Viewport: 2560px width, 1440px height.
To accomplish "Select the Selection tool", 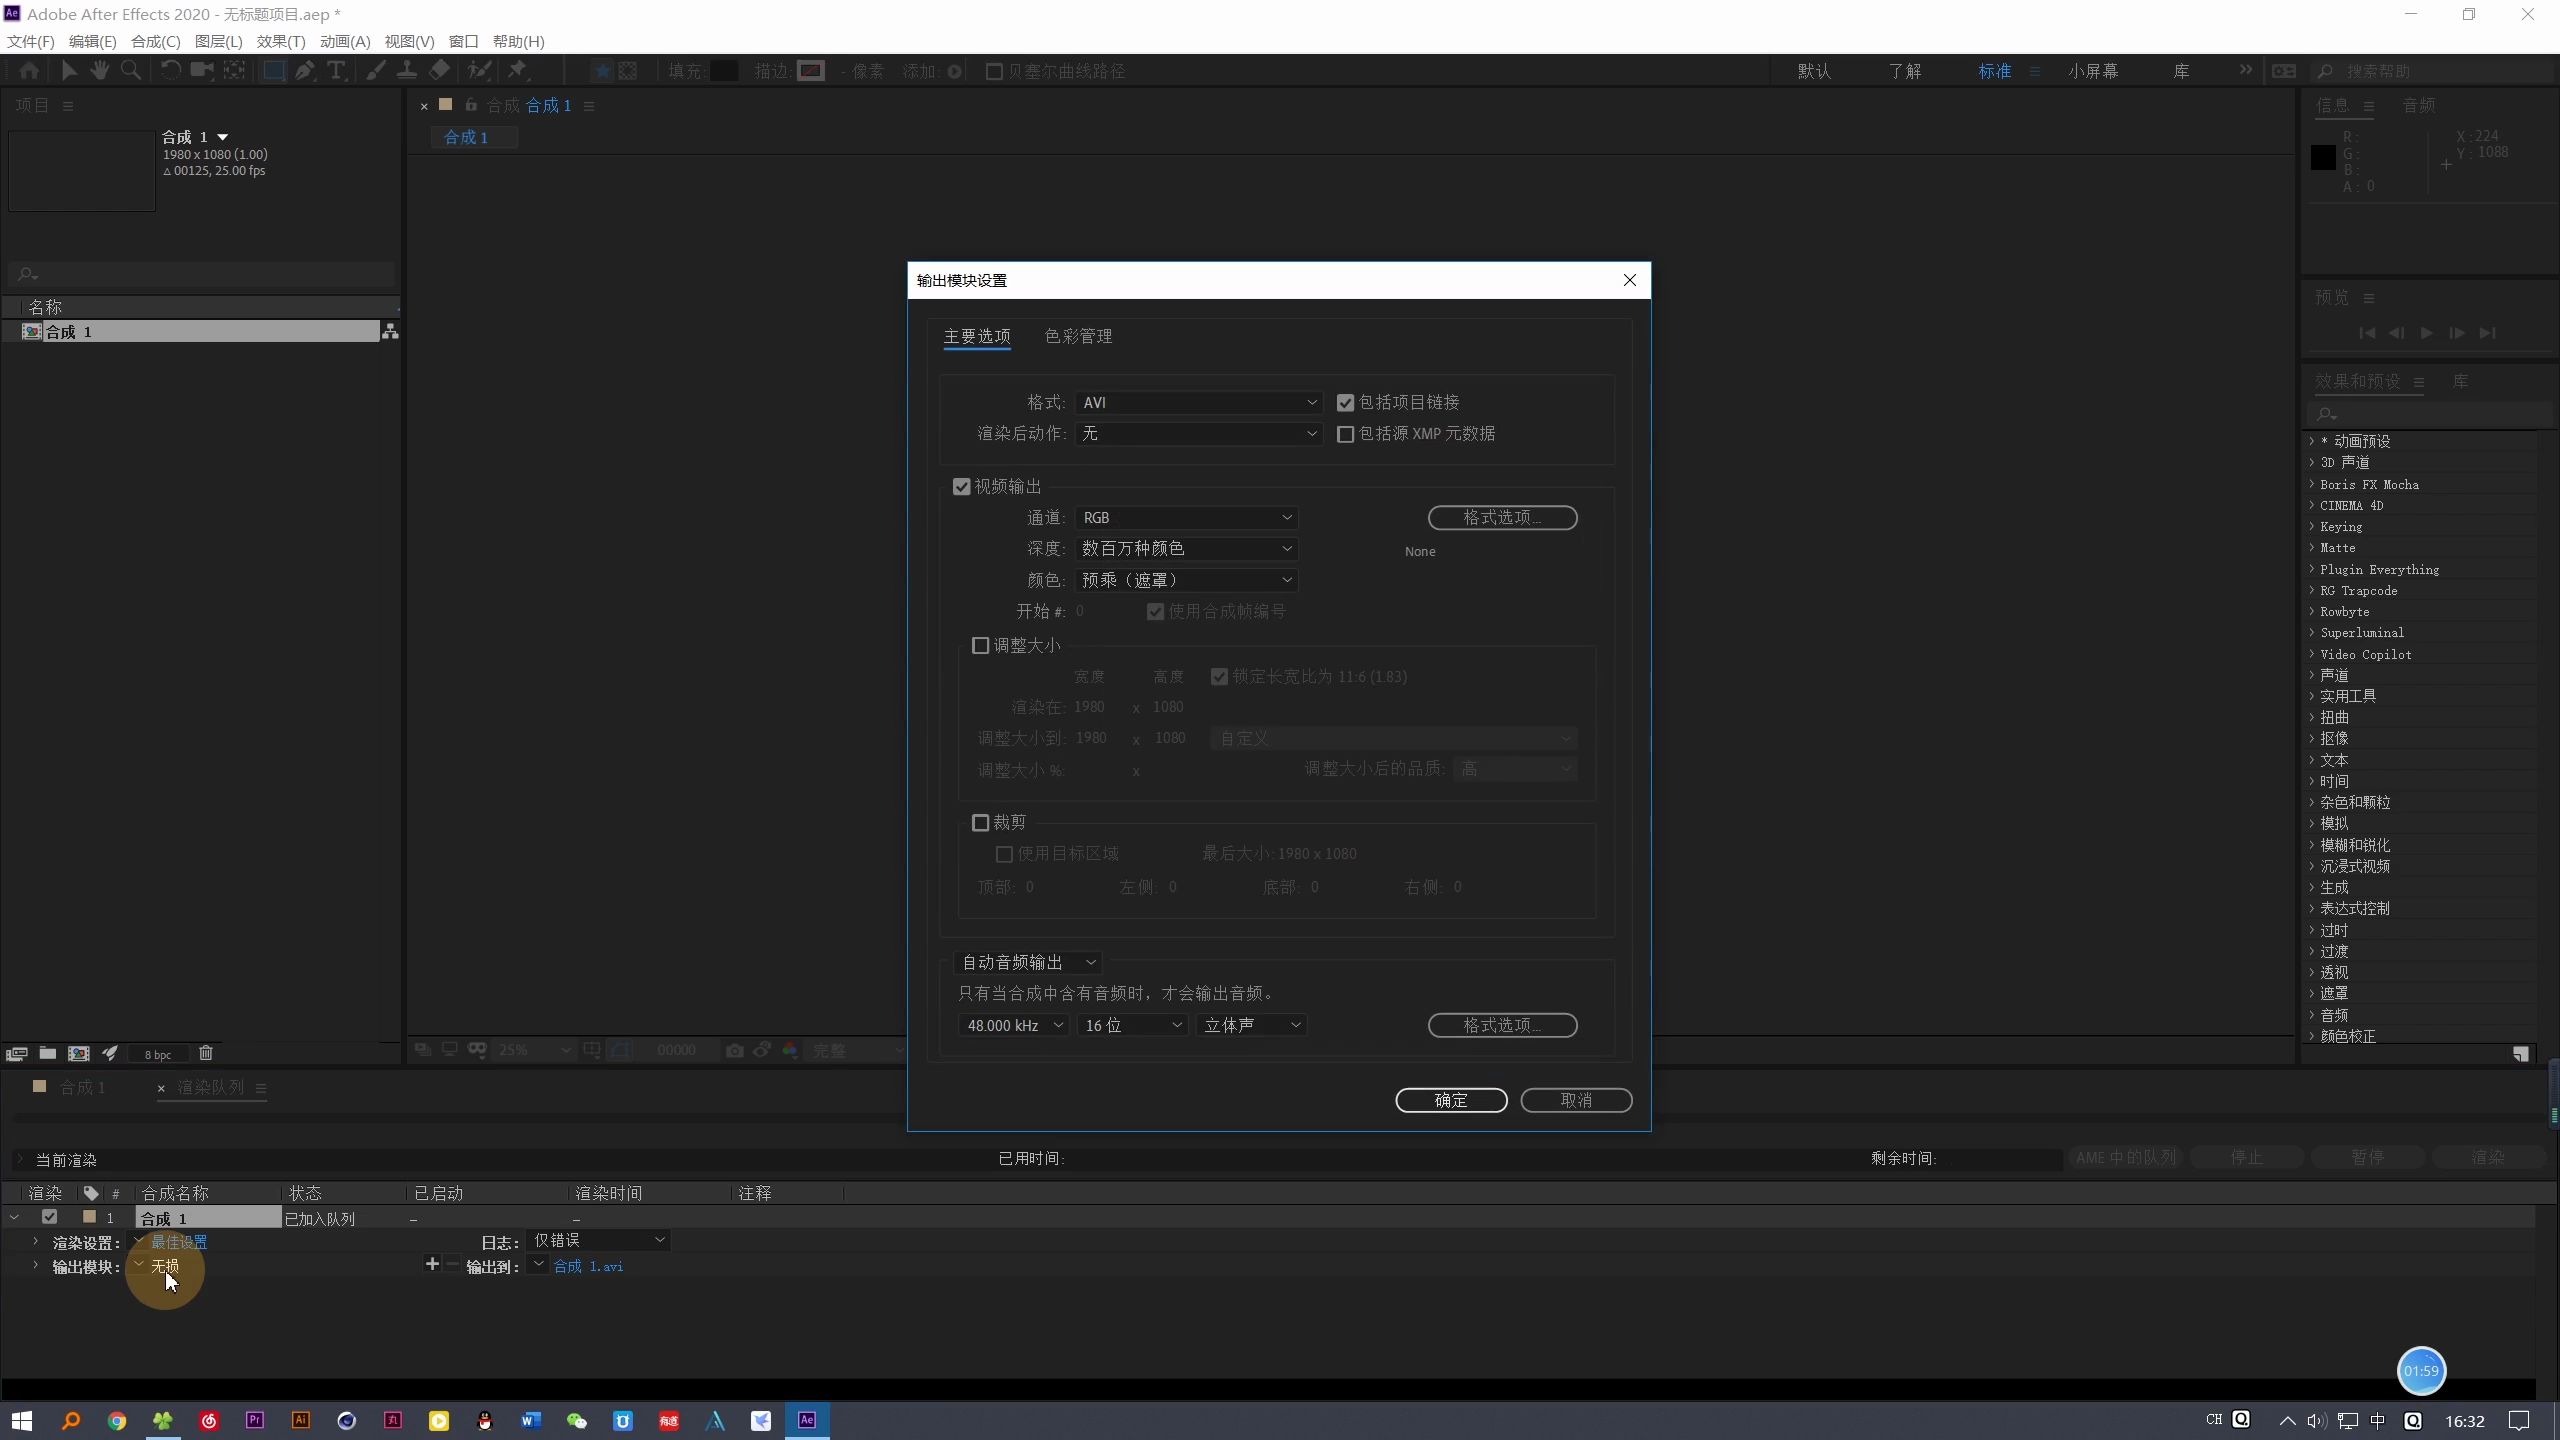I will (x=68, y=70).
